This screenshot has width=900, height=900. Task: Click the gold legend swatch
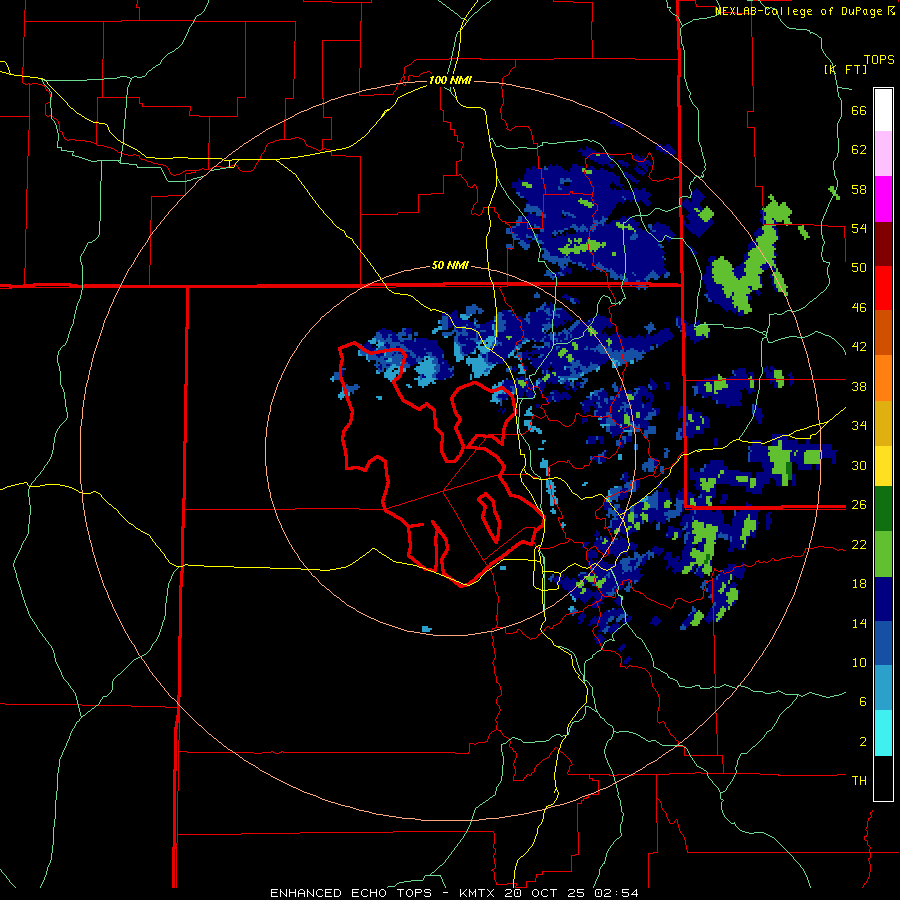coord(883,423)
